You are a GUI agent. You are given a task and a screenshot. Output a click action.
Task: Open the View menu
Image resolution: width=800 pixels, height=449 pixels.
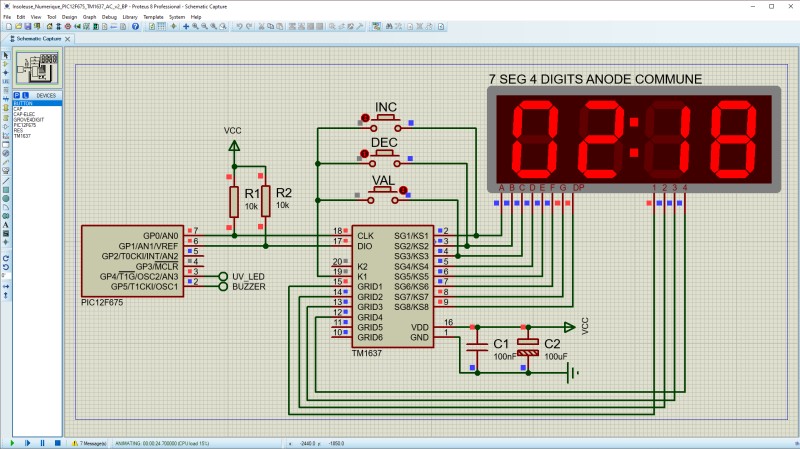tap(36, 17)
